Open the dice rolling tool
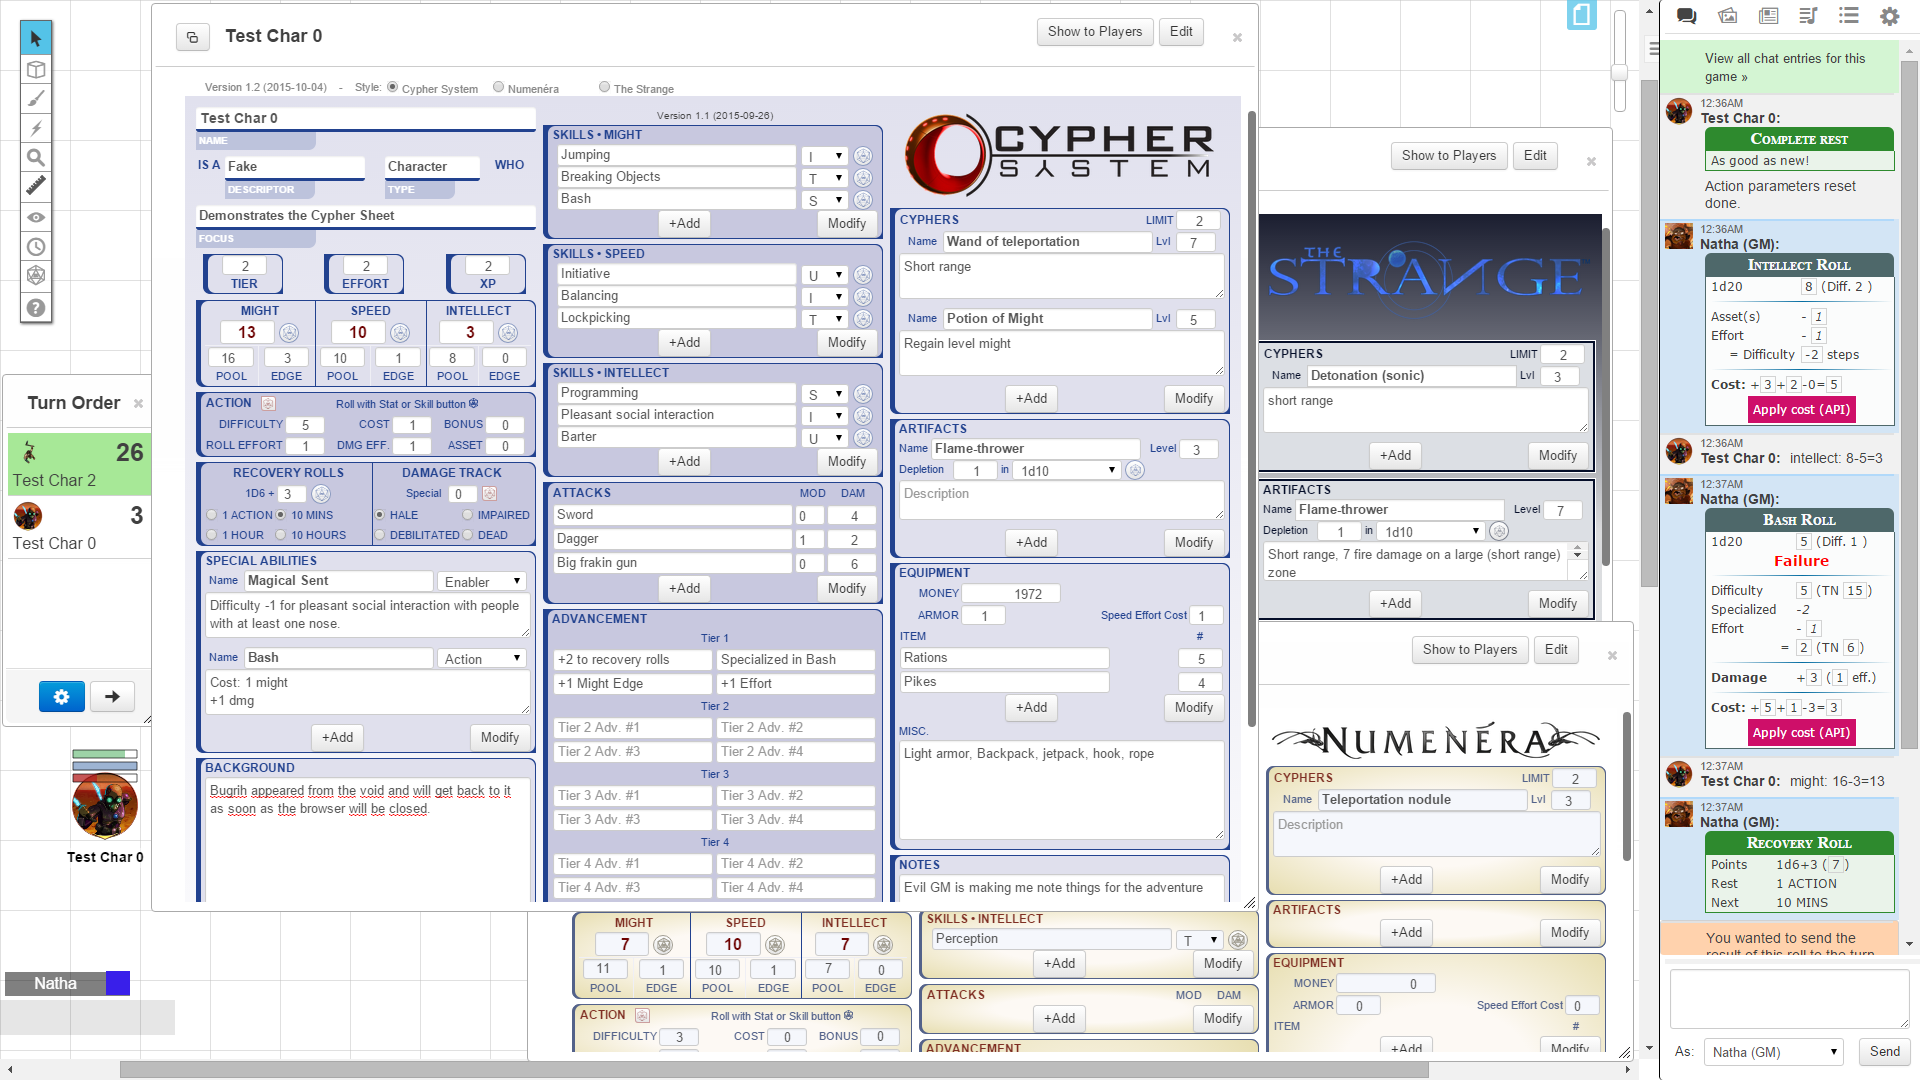The image size is (1920, 1080). [36, 275]
